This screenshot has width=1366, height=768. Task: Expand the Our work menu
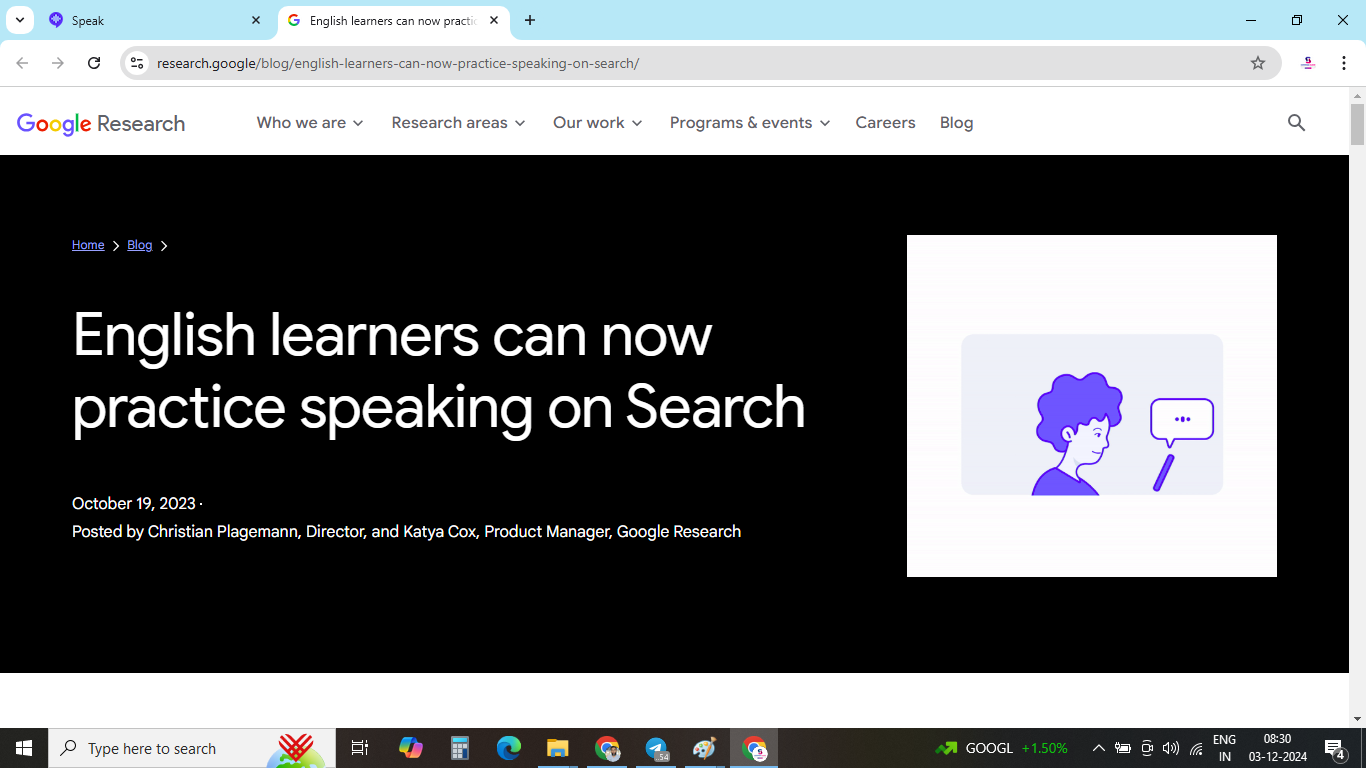click(x=598, y=123)
